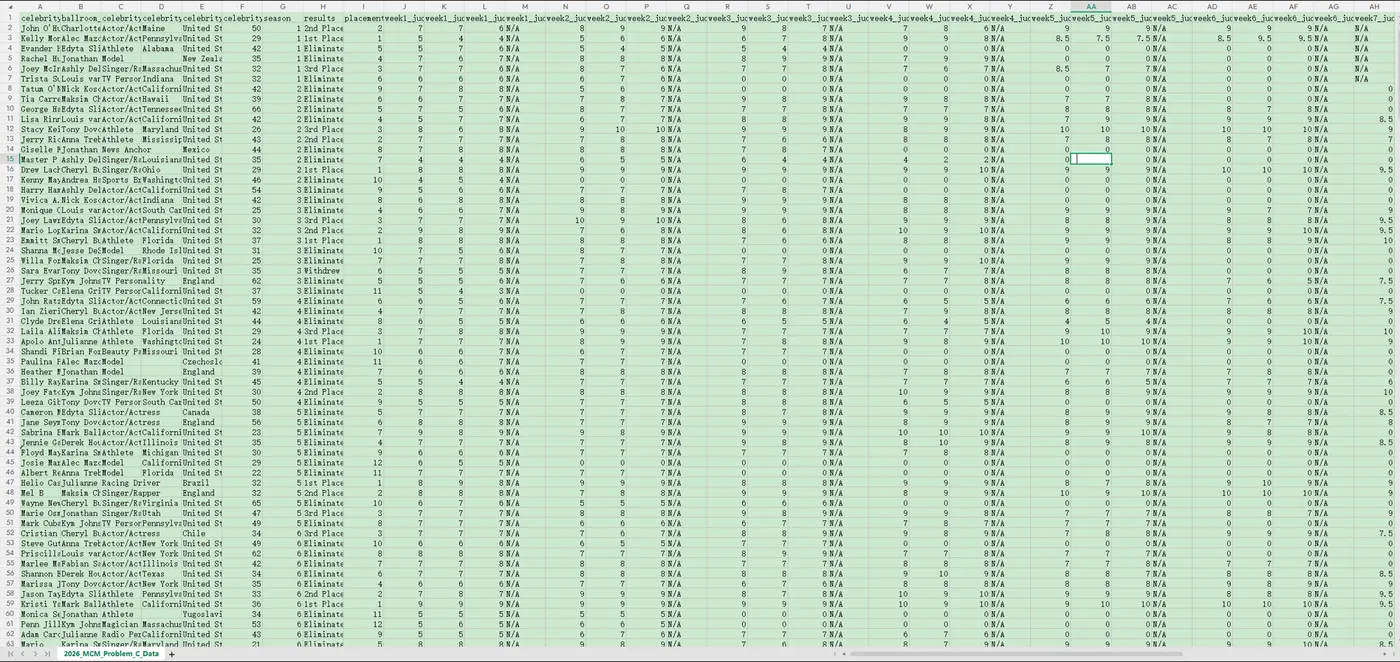Click the 'Shandi Fi' name cell

[40, 351]
